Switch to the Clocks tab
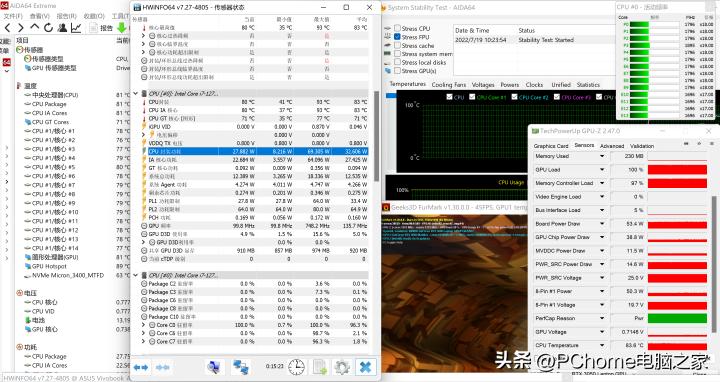Viewport: 720px width, 382px height. tap(534, 84)
